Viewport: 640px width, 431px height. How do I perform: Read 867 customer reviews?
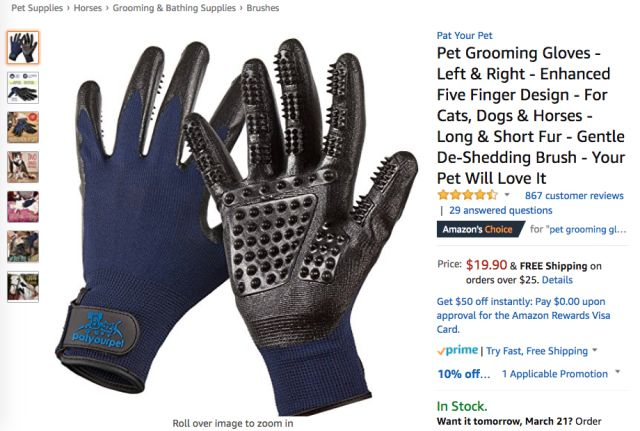(574, 196)
